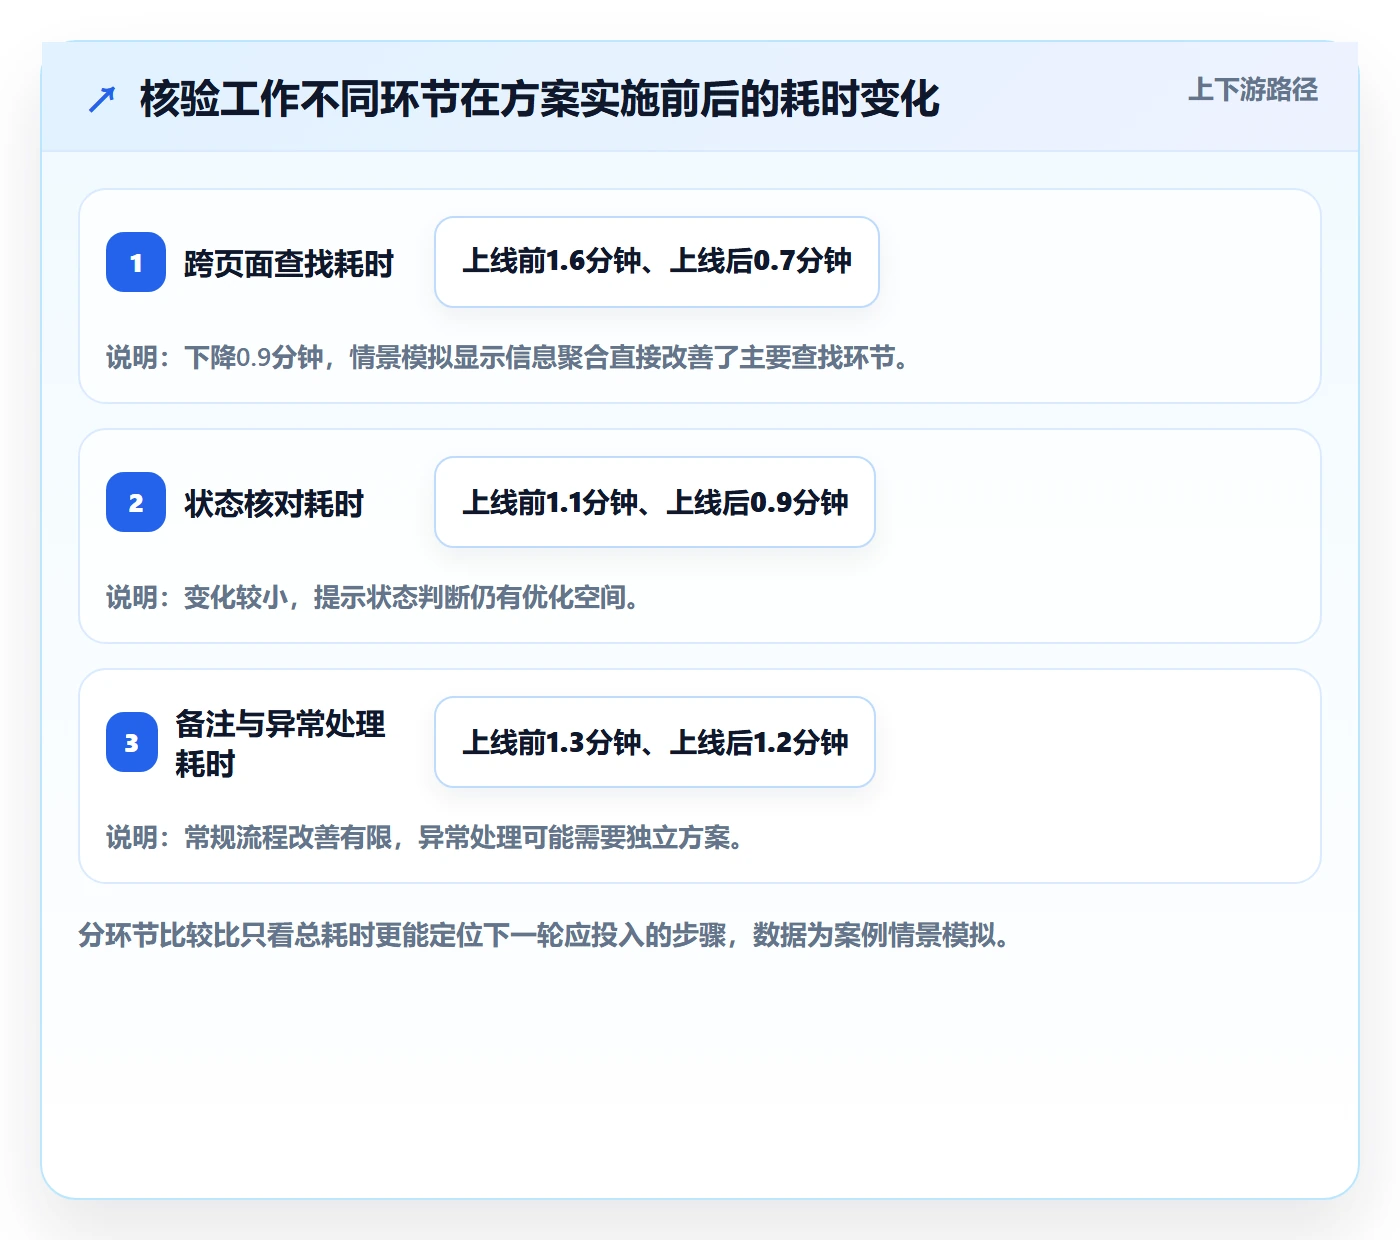This screenshot has width=1400, height=1240.
Task: Select the card title about 核验工作 耗时变化
Action: point(540,99)
